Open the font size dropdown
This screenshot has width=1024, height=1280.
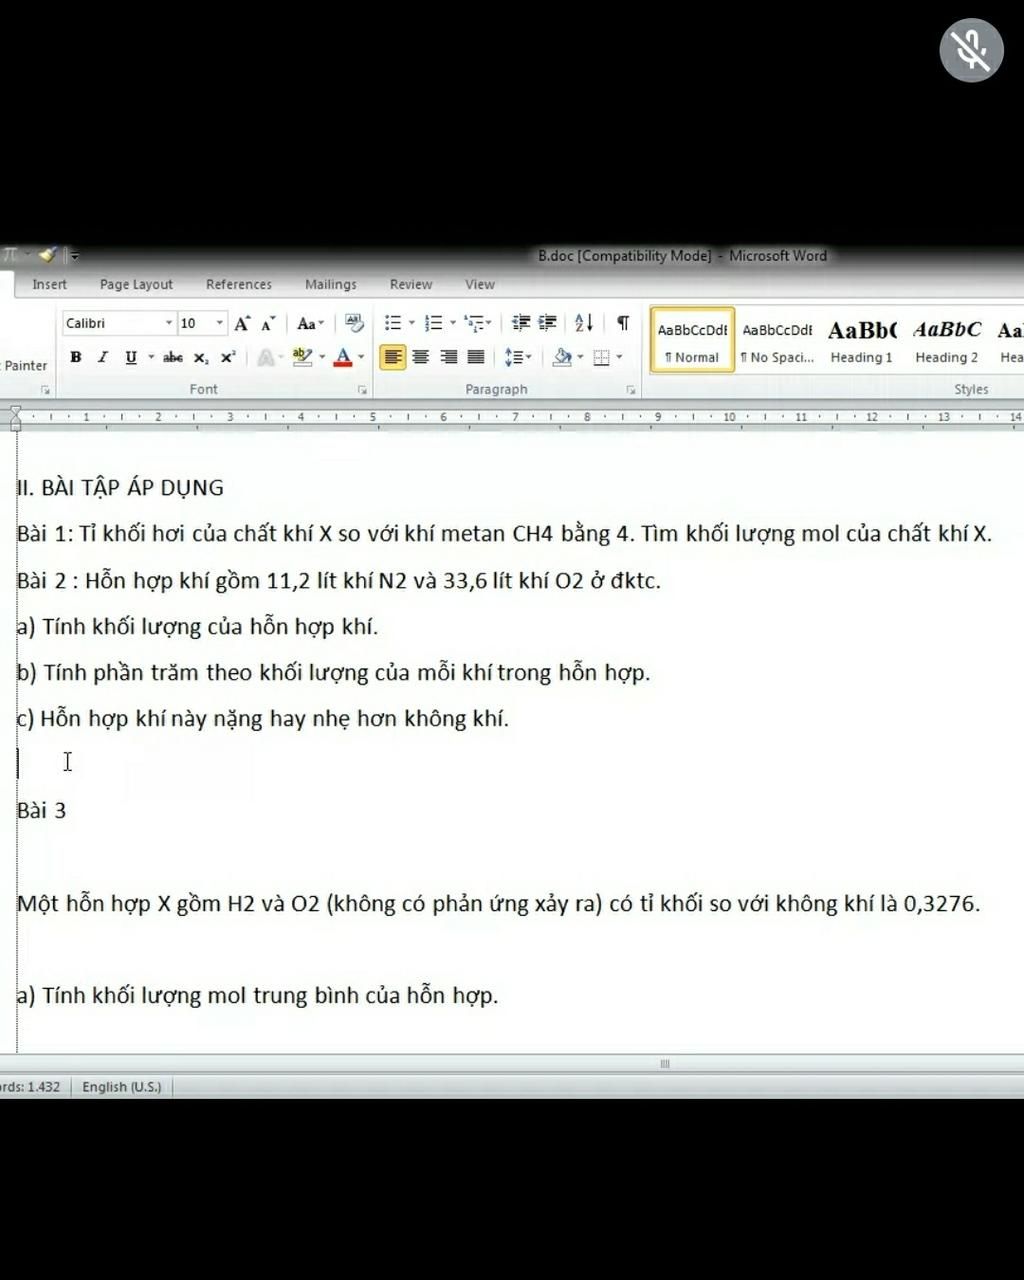tap(220, 323)
